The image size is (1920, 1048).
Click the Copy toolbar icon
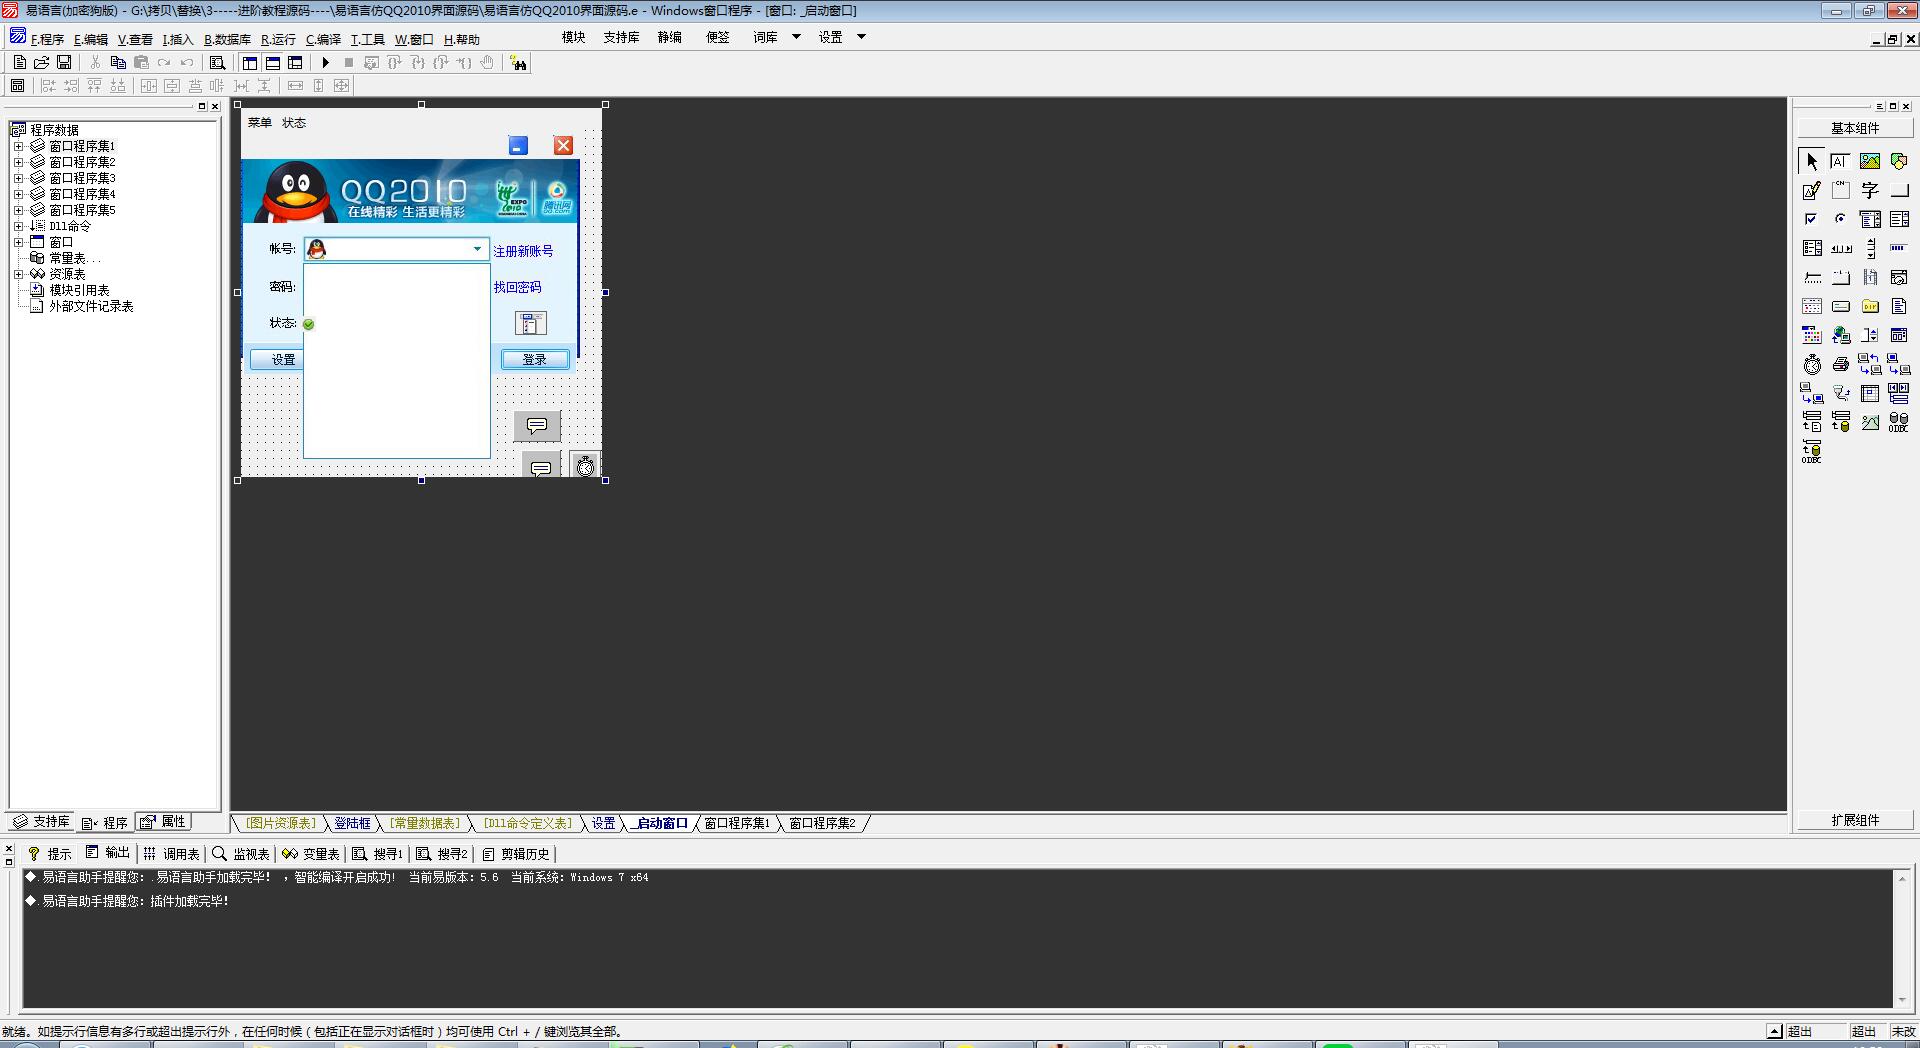click(118, 62)
